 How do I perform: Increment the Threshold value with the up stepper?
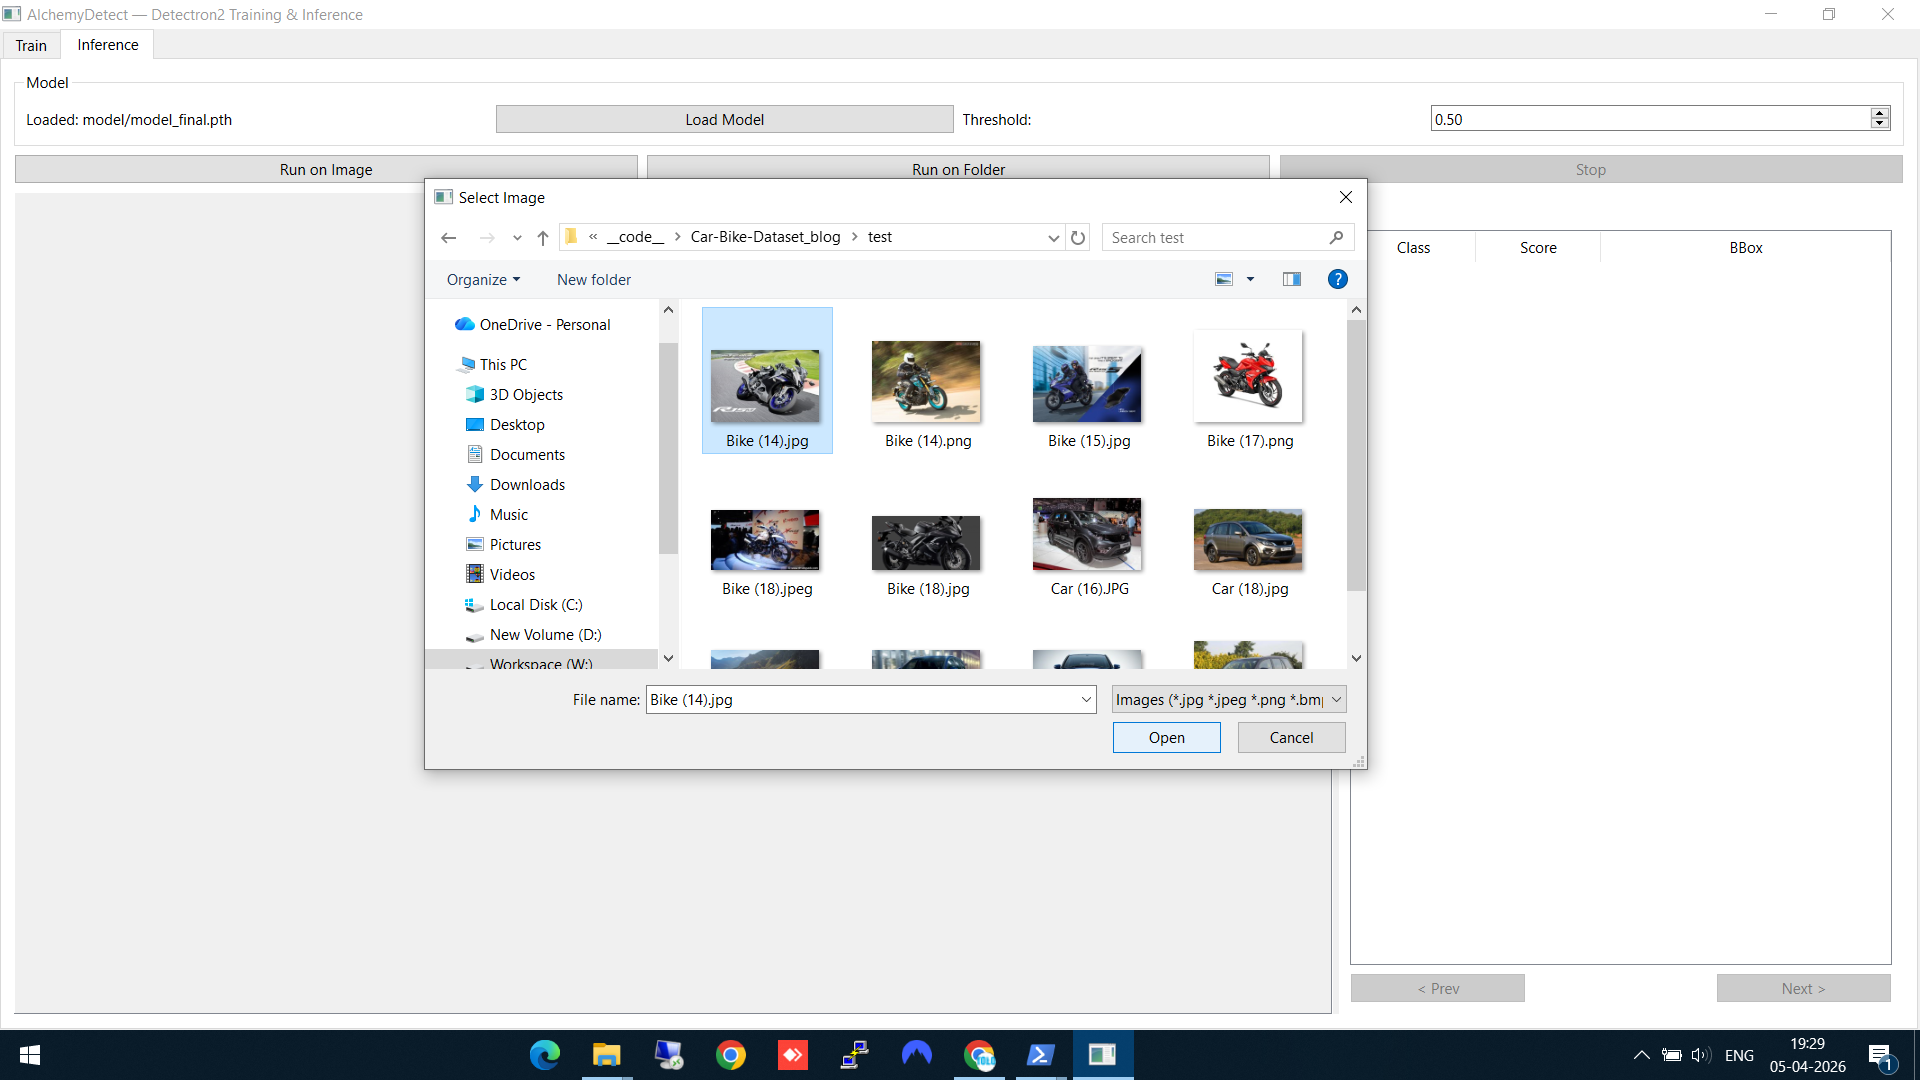[1880, 112]
